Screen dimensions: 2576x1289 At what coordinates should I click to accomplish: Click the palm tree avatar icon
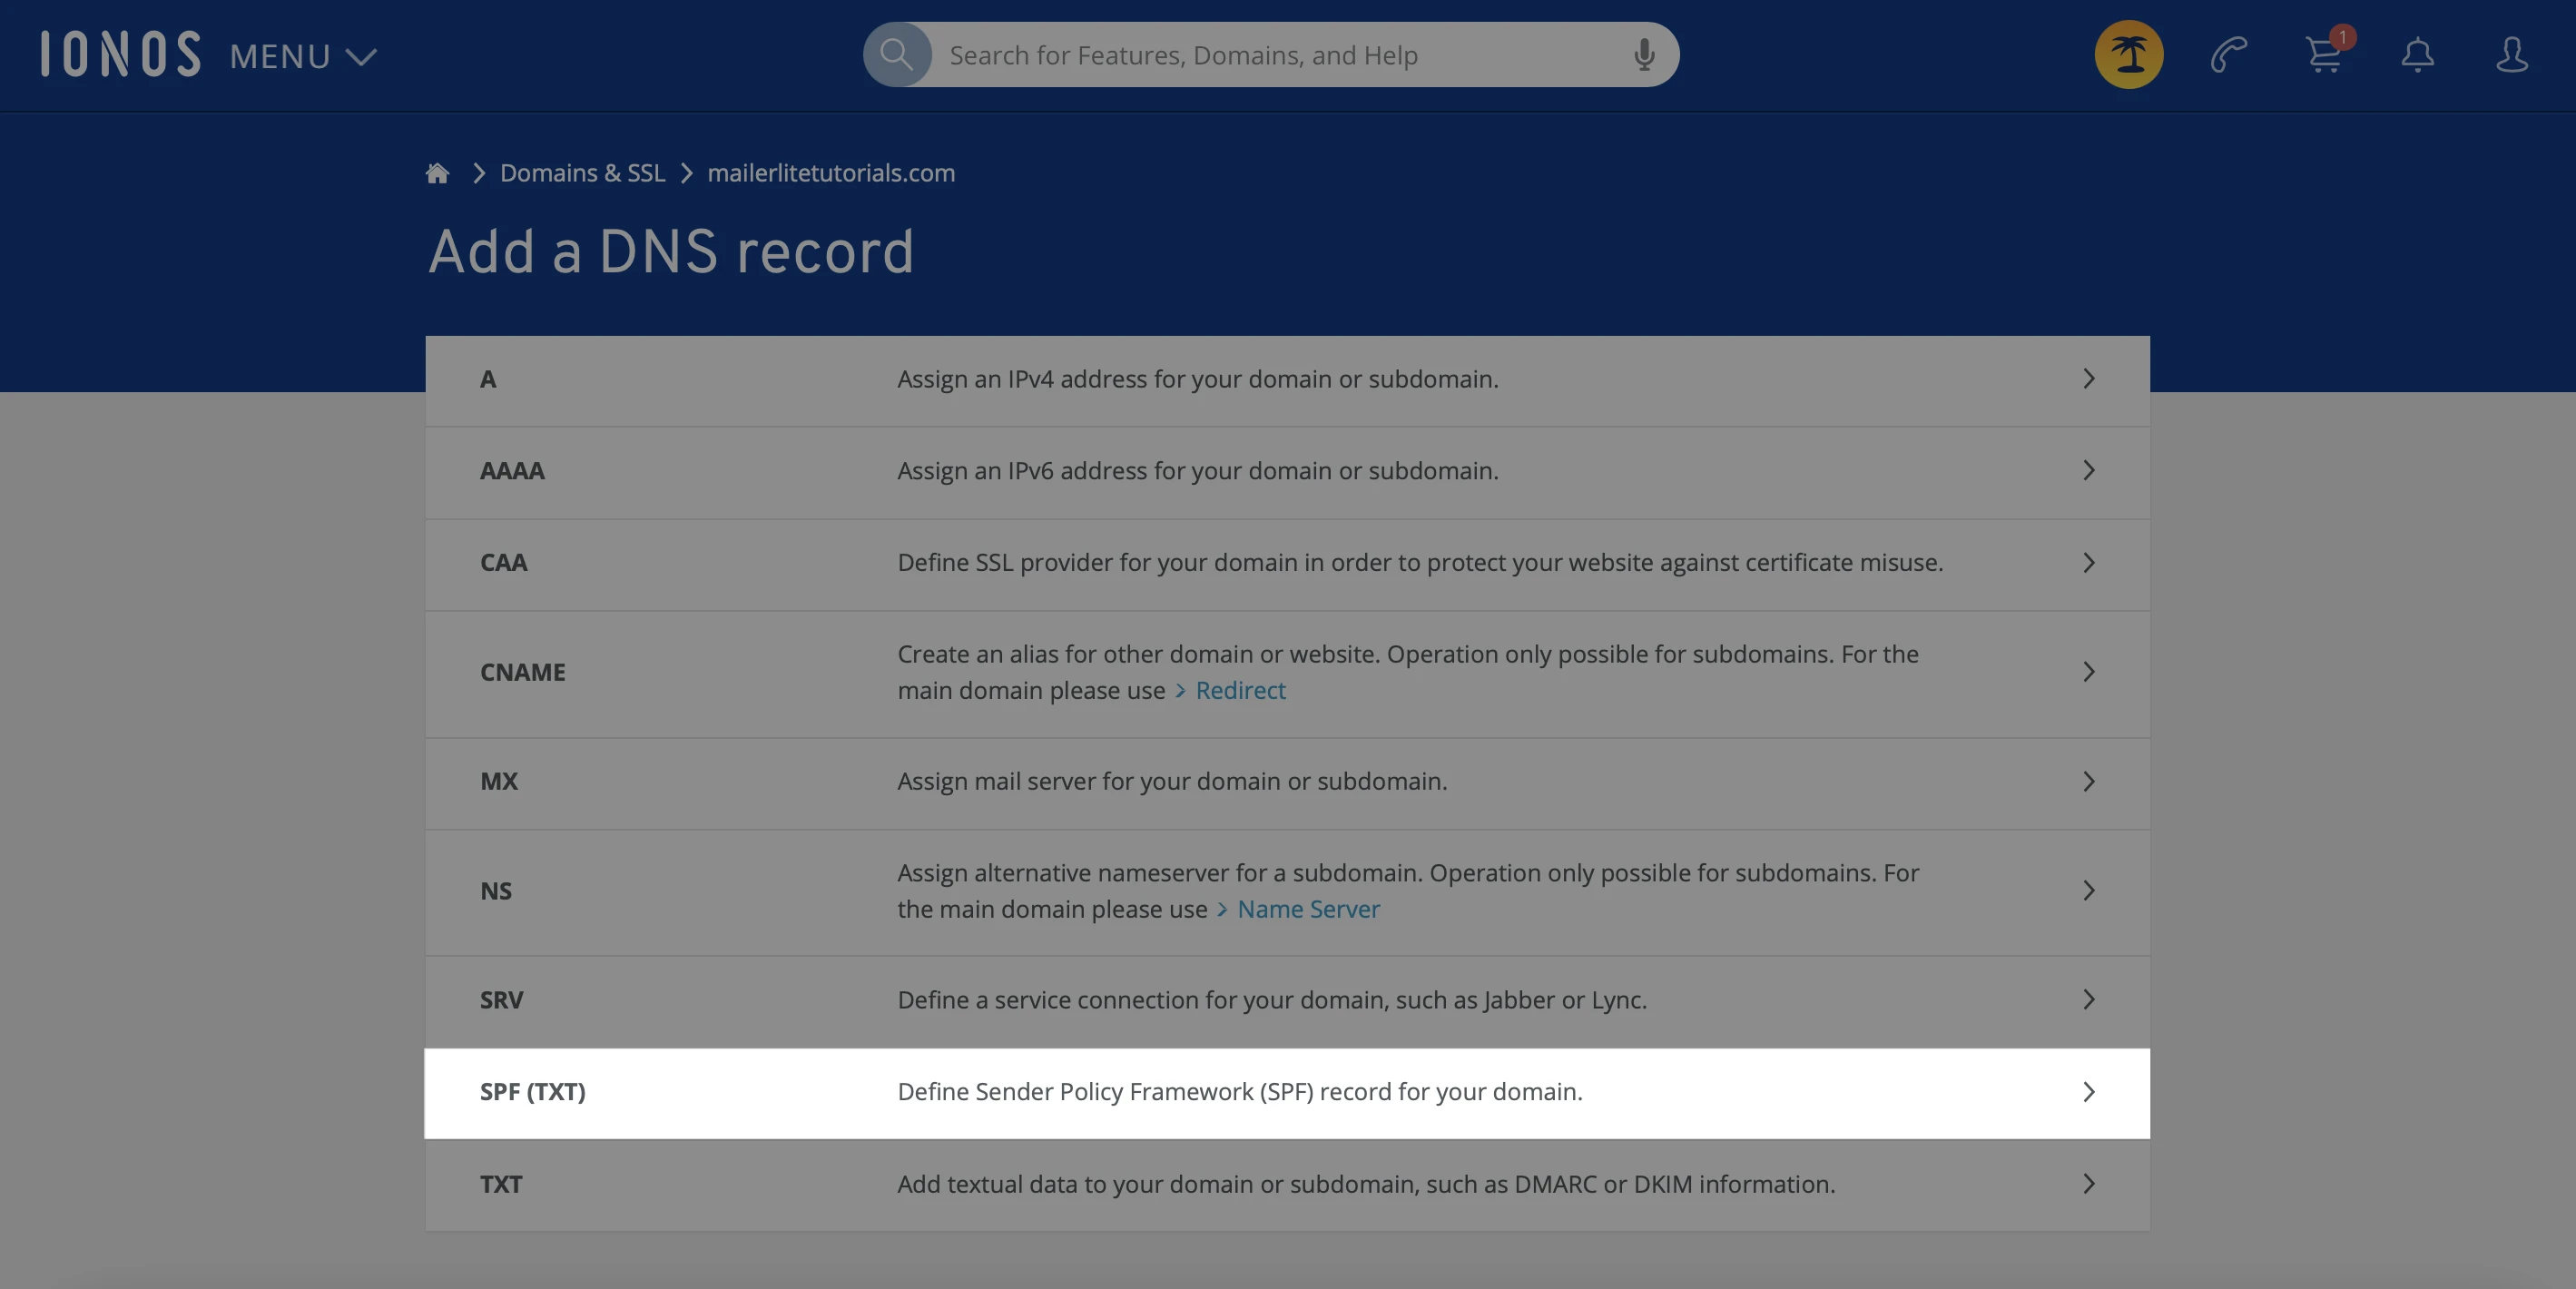2128,54
